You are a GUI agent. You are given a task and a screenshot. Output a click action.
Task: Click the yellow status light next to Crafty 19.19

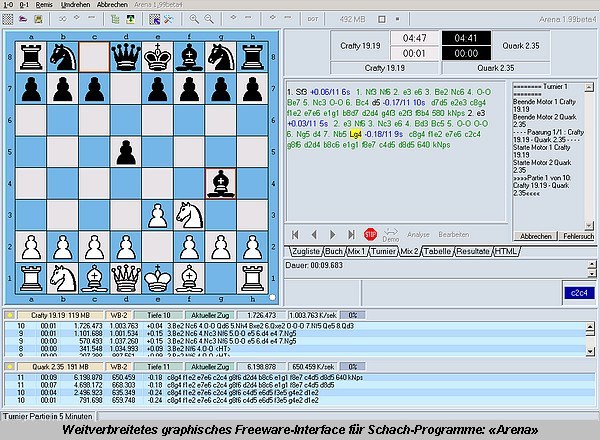(x=10, y=315)
